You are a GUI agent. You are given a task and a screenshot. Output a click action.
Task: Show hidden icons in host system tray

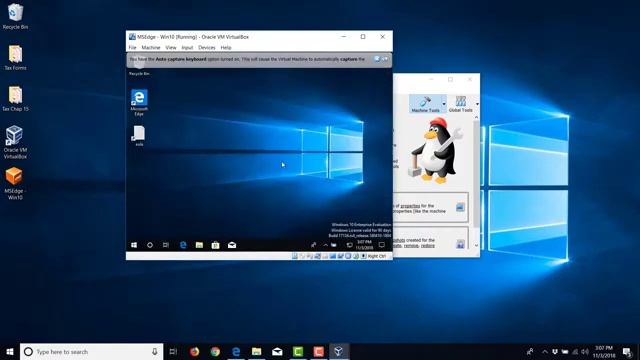tap(544, 351)
